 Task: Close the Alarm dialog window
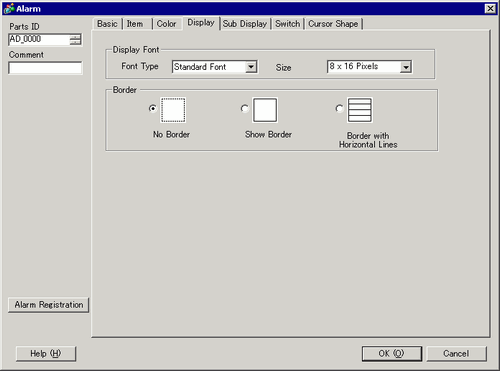[490, 8]
